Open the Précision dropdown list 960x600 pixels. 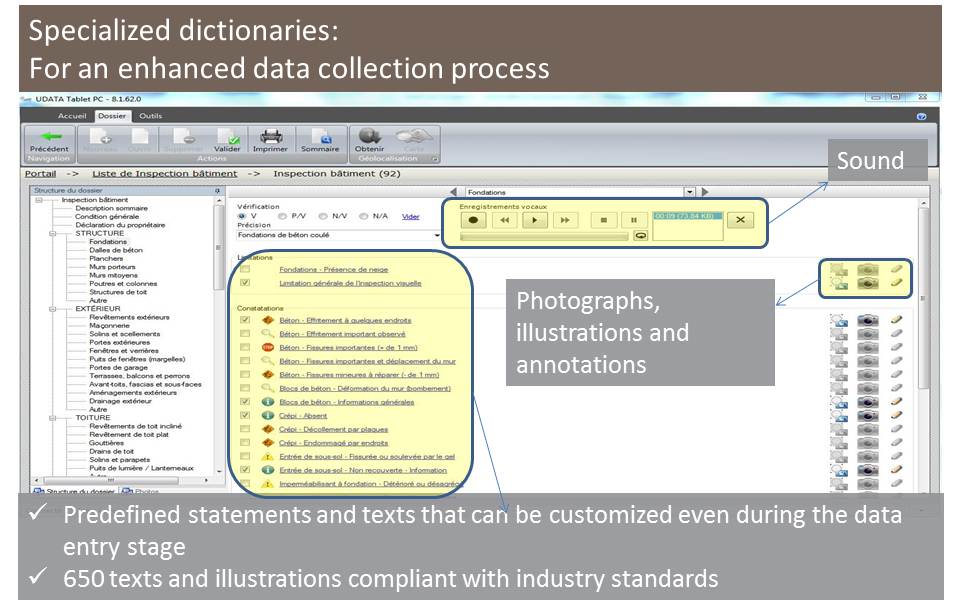(437, 236)
